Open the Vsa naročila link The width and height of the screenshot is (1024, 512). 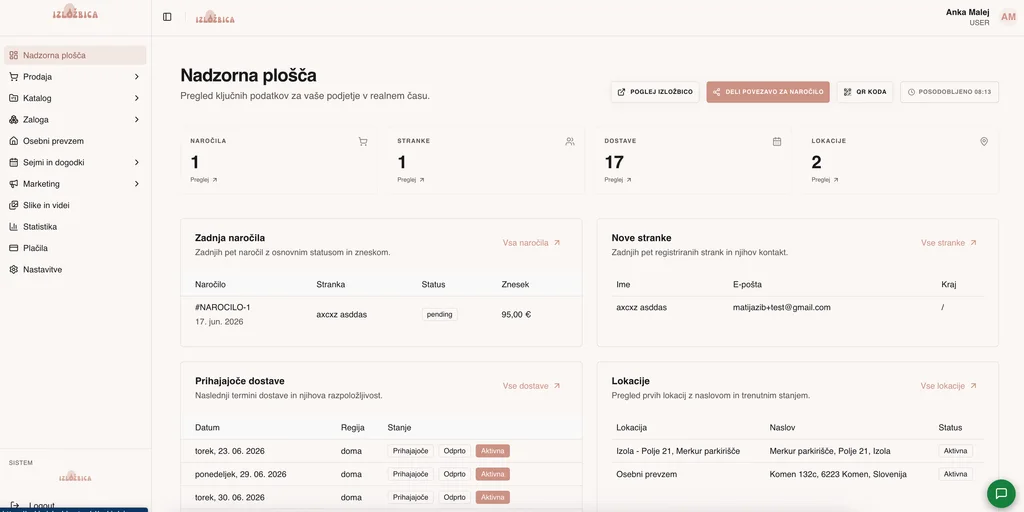click(531, 243)
